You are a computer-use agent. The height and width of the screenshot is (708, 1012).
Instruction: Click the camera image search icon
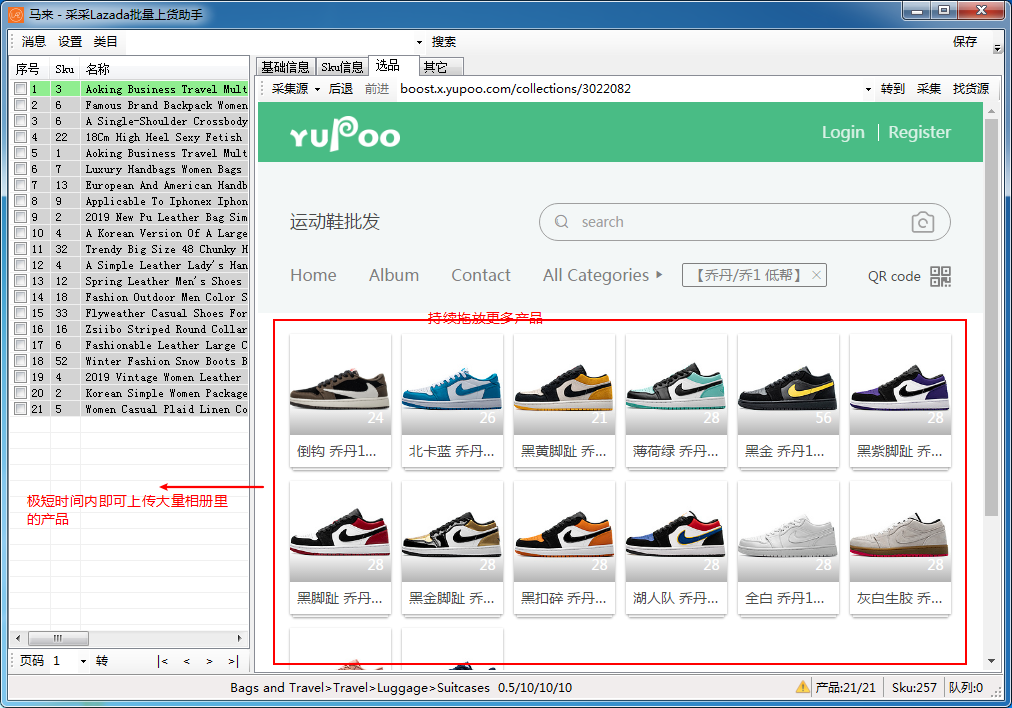click(x=922, y=223)
